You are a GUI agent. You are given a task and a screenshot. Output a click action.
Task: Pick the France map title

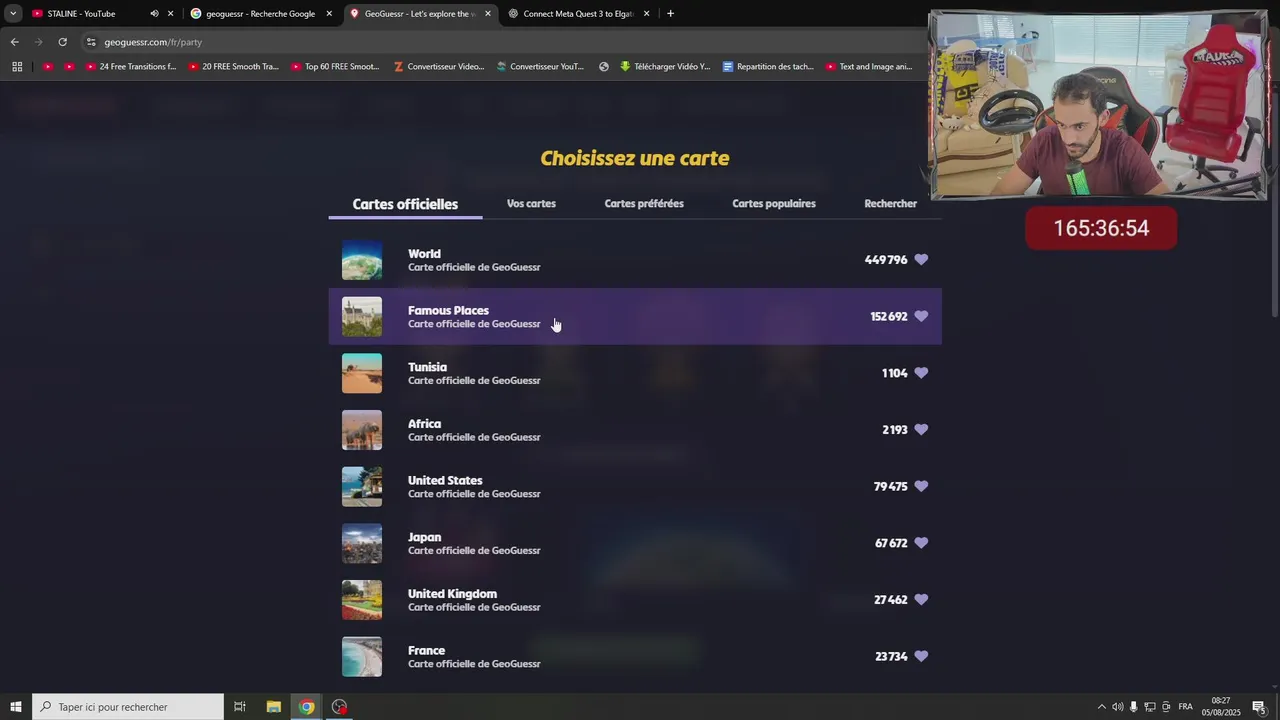coord(426,650)
